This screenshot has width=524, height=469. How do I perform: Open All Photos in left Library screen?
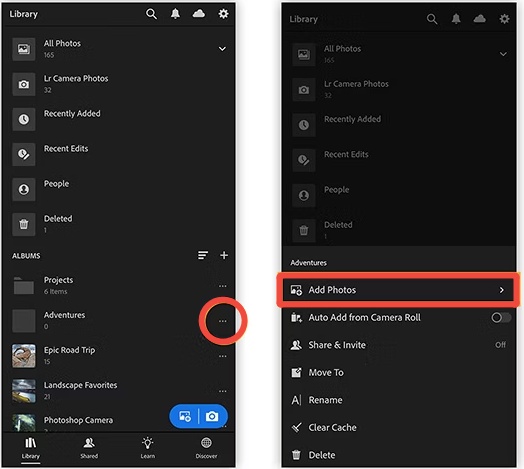tap(119, 49)
